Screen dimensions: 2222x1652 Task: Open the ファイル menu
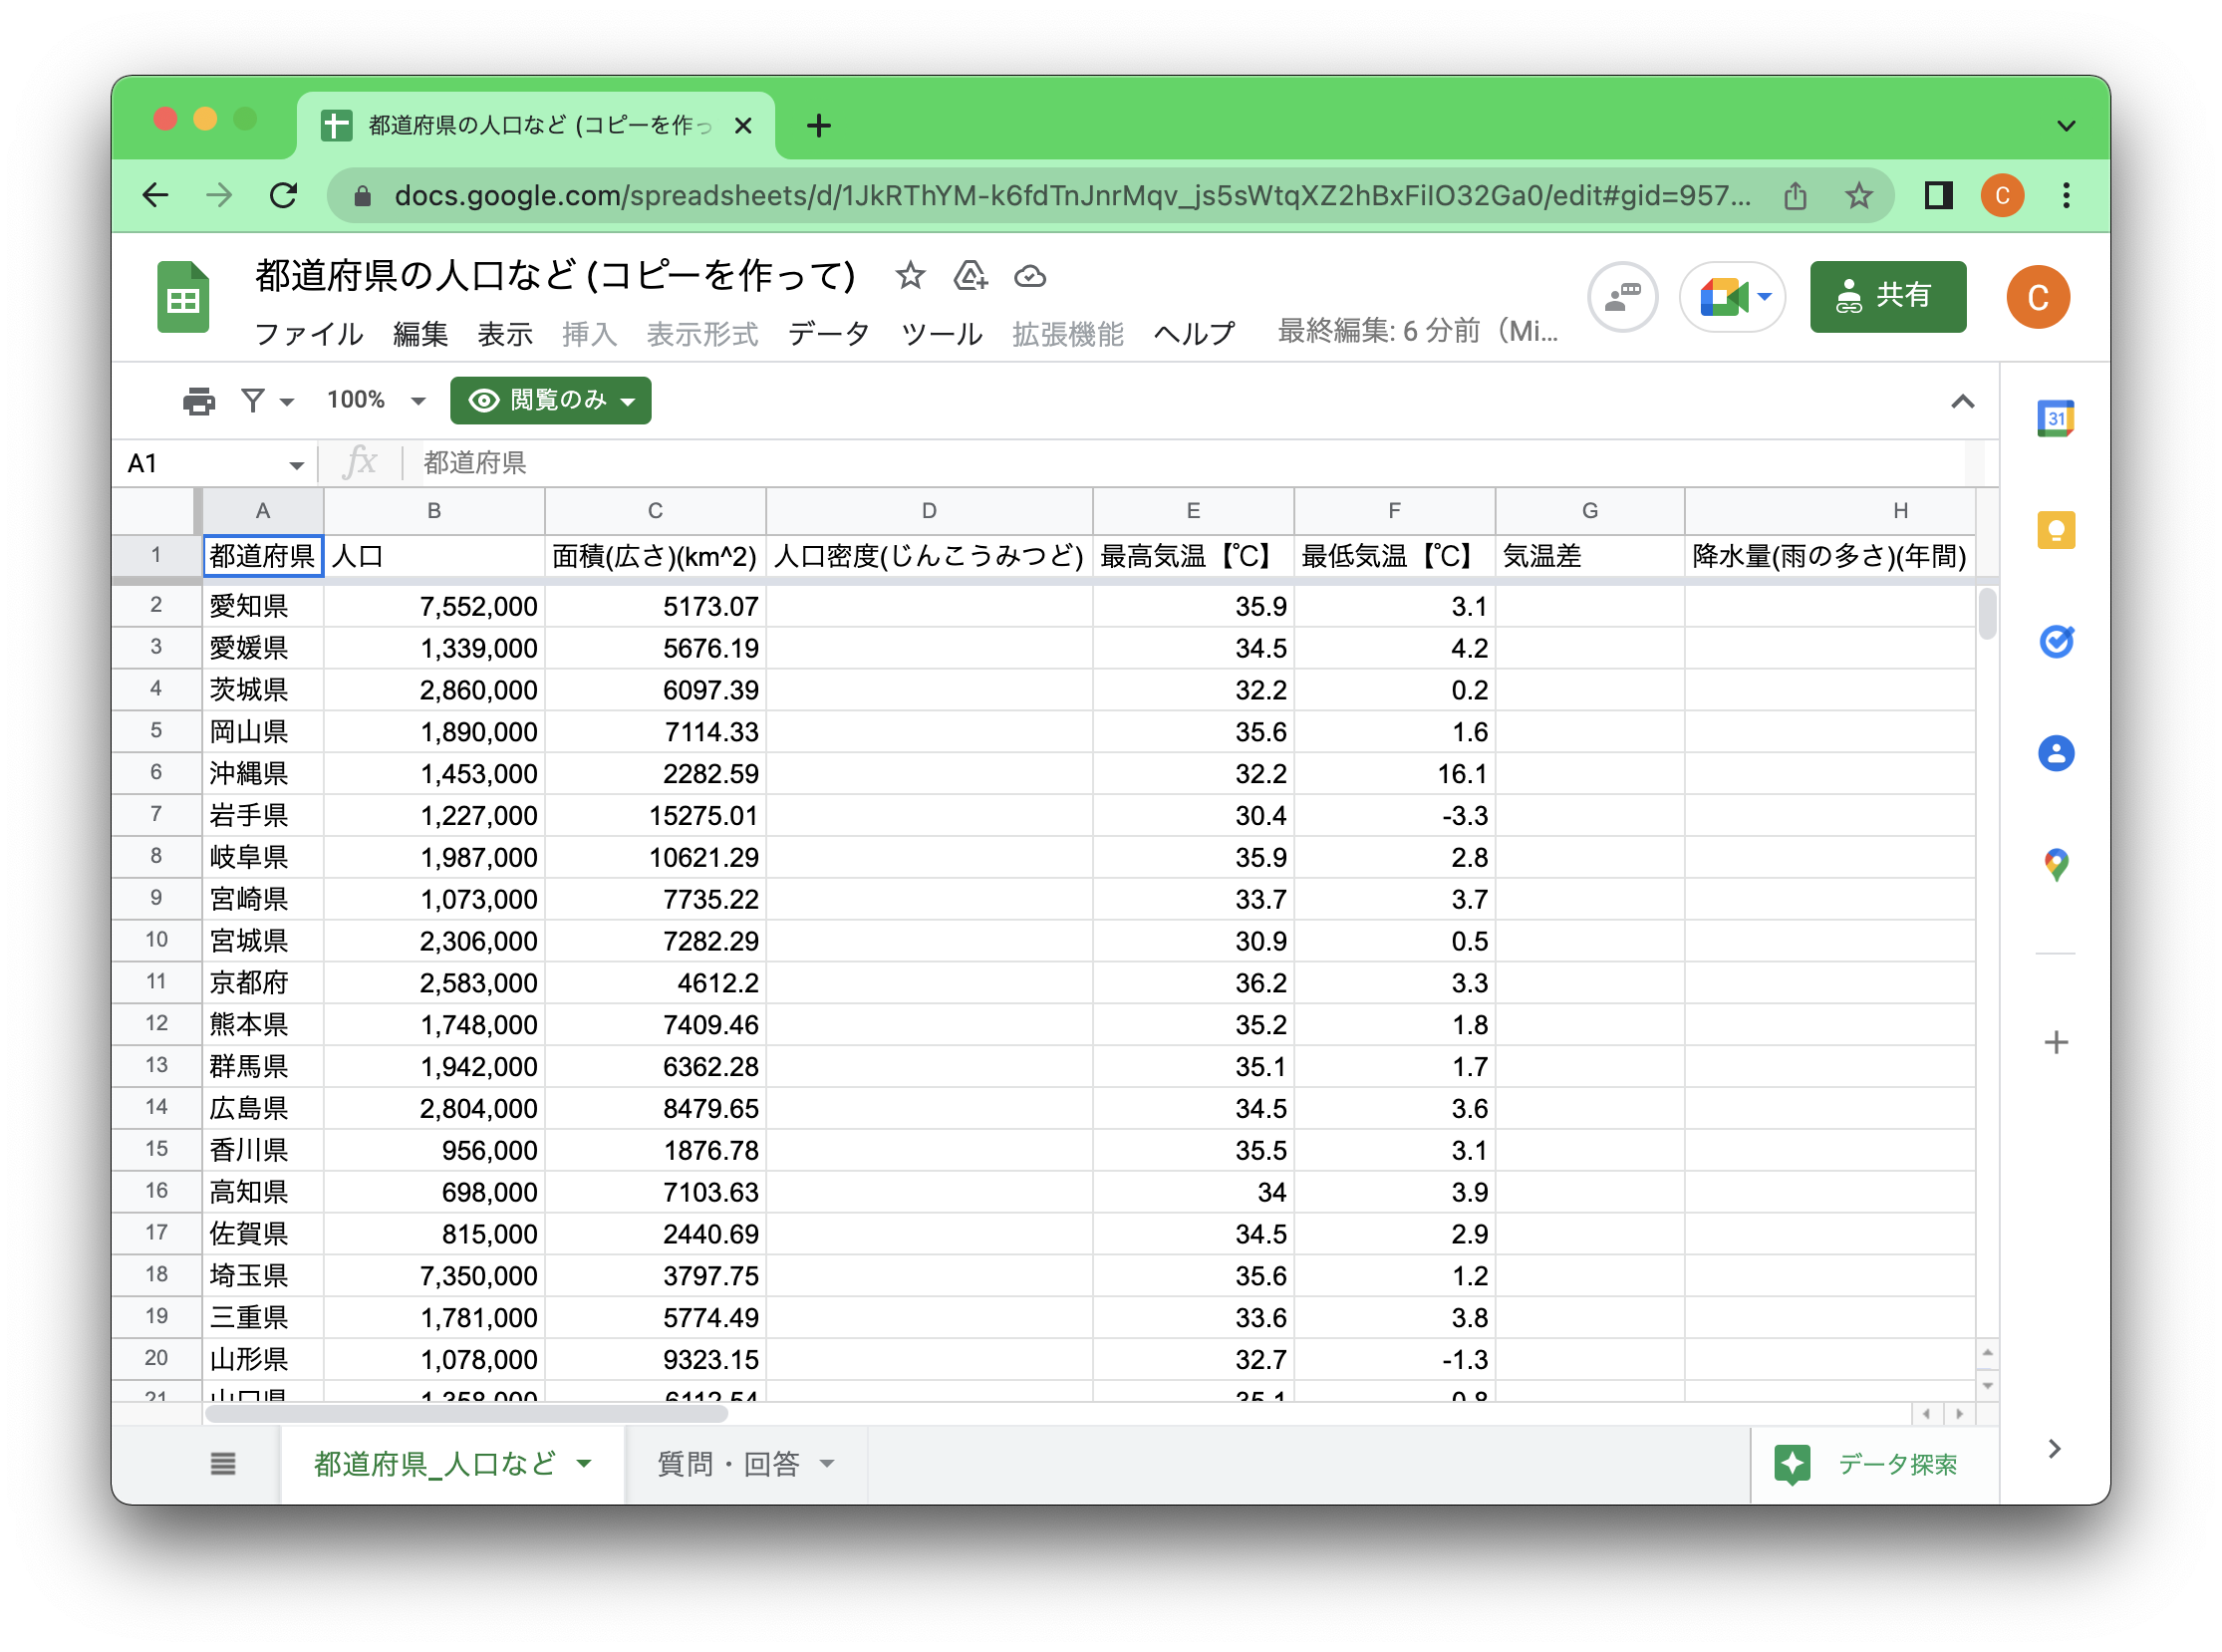[x=308, y=334]
